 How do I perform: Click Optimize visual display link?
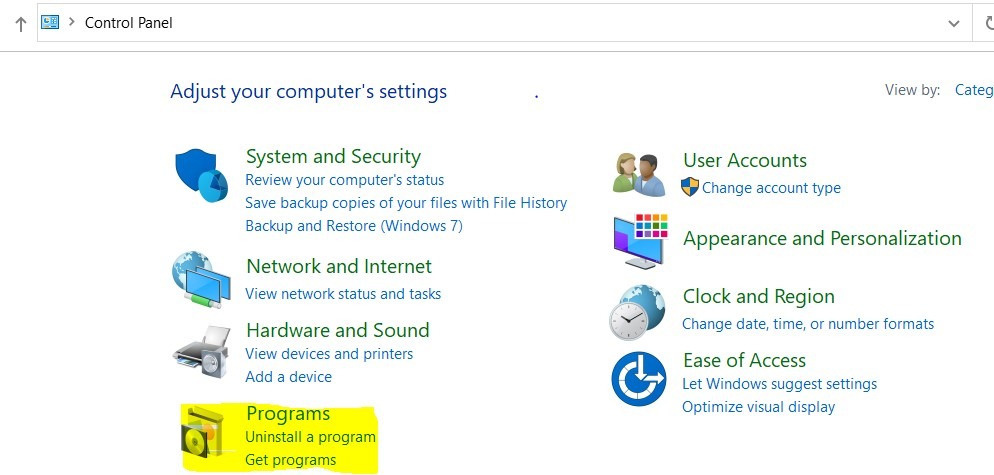pyautogui.click(x=758, y=407)
